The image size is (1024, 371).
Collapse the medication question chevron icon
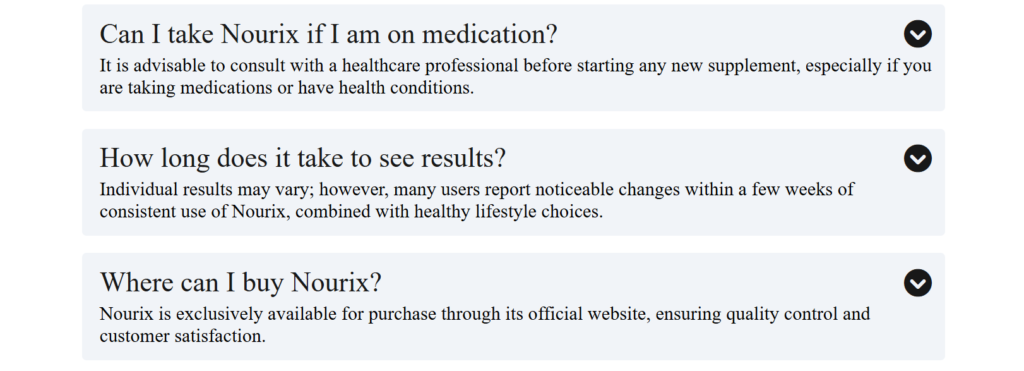(918, 34)
